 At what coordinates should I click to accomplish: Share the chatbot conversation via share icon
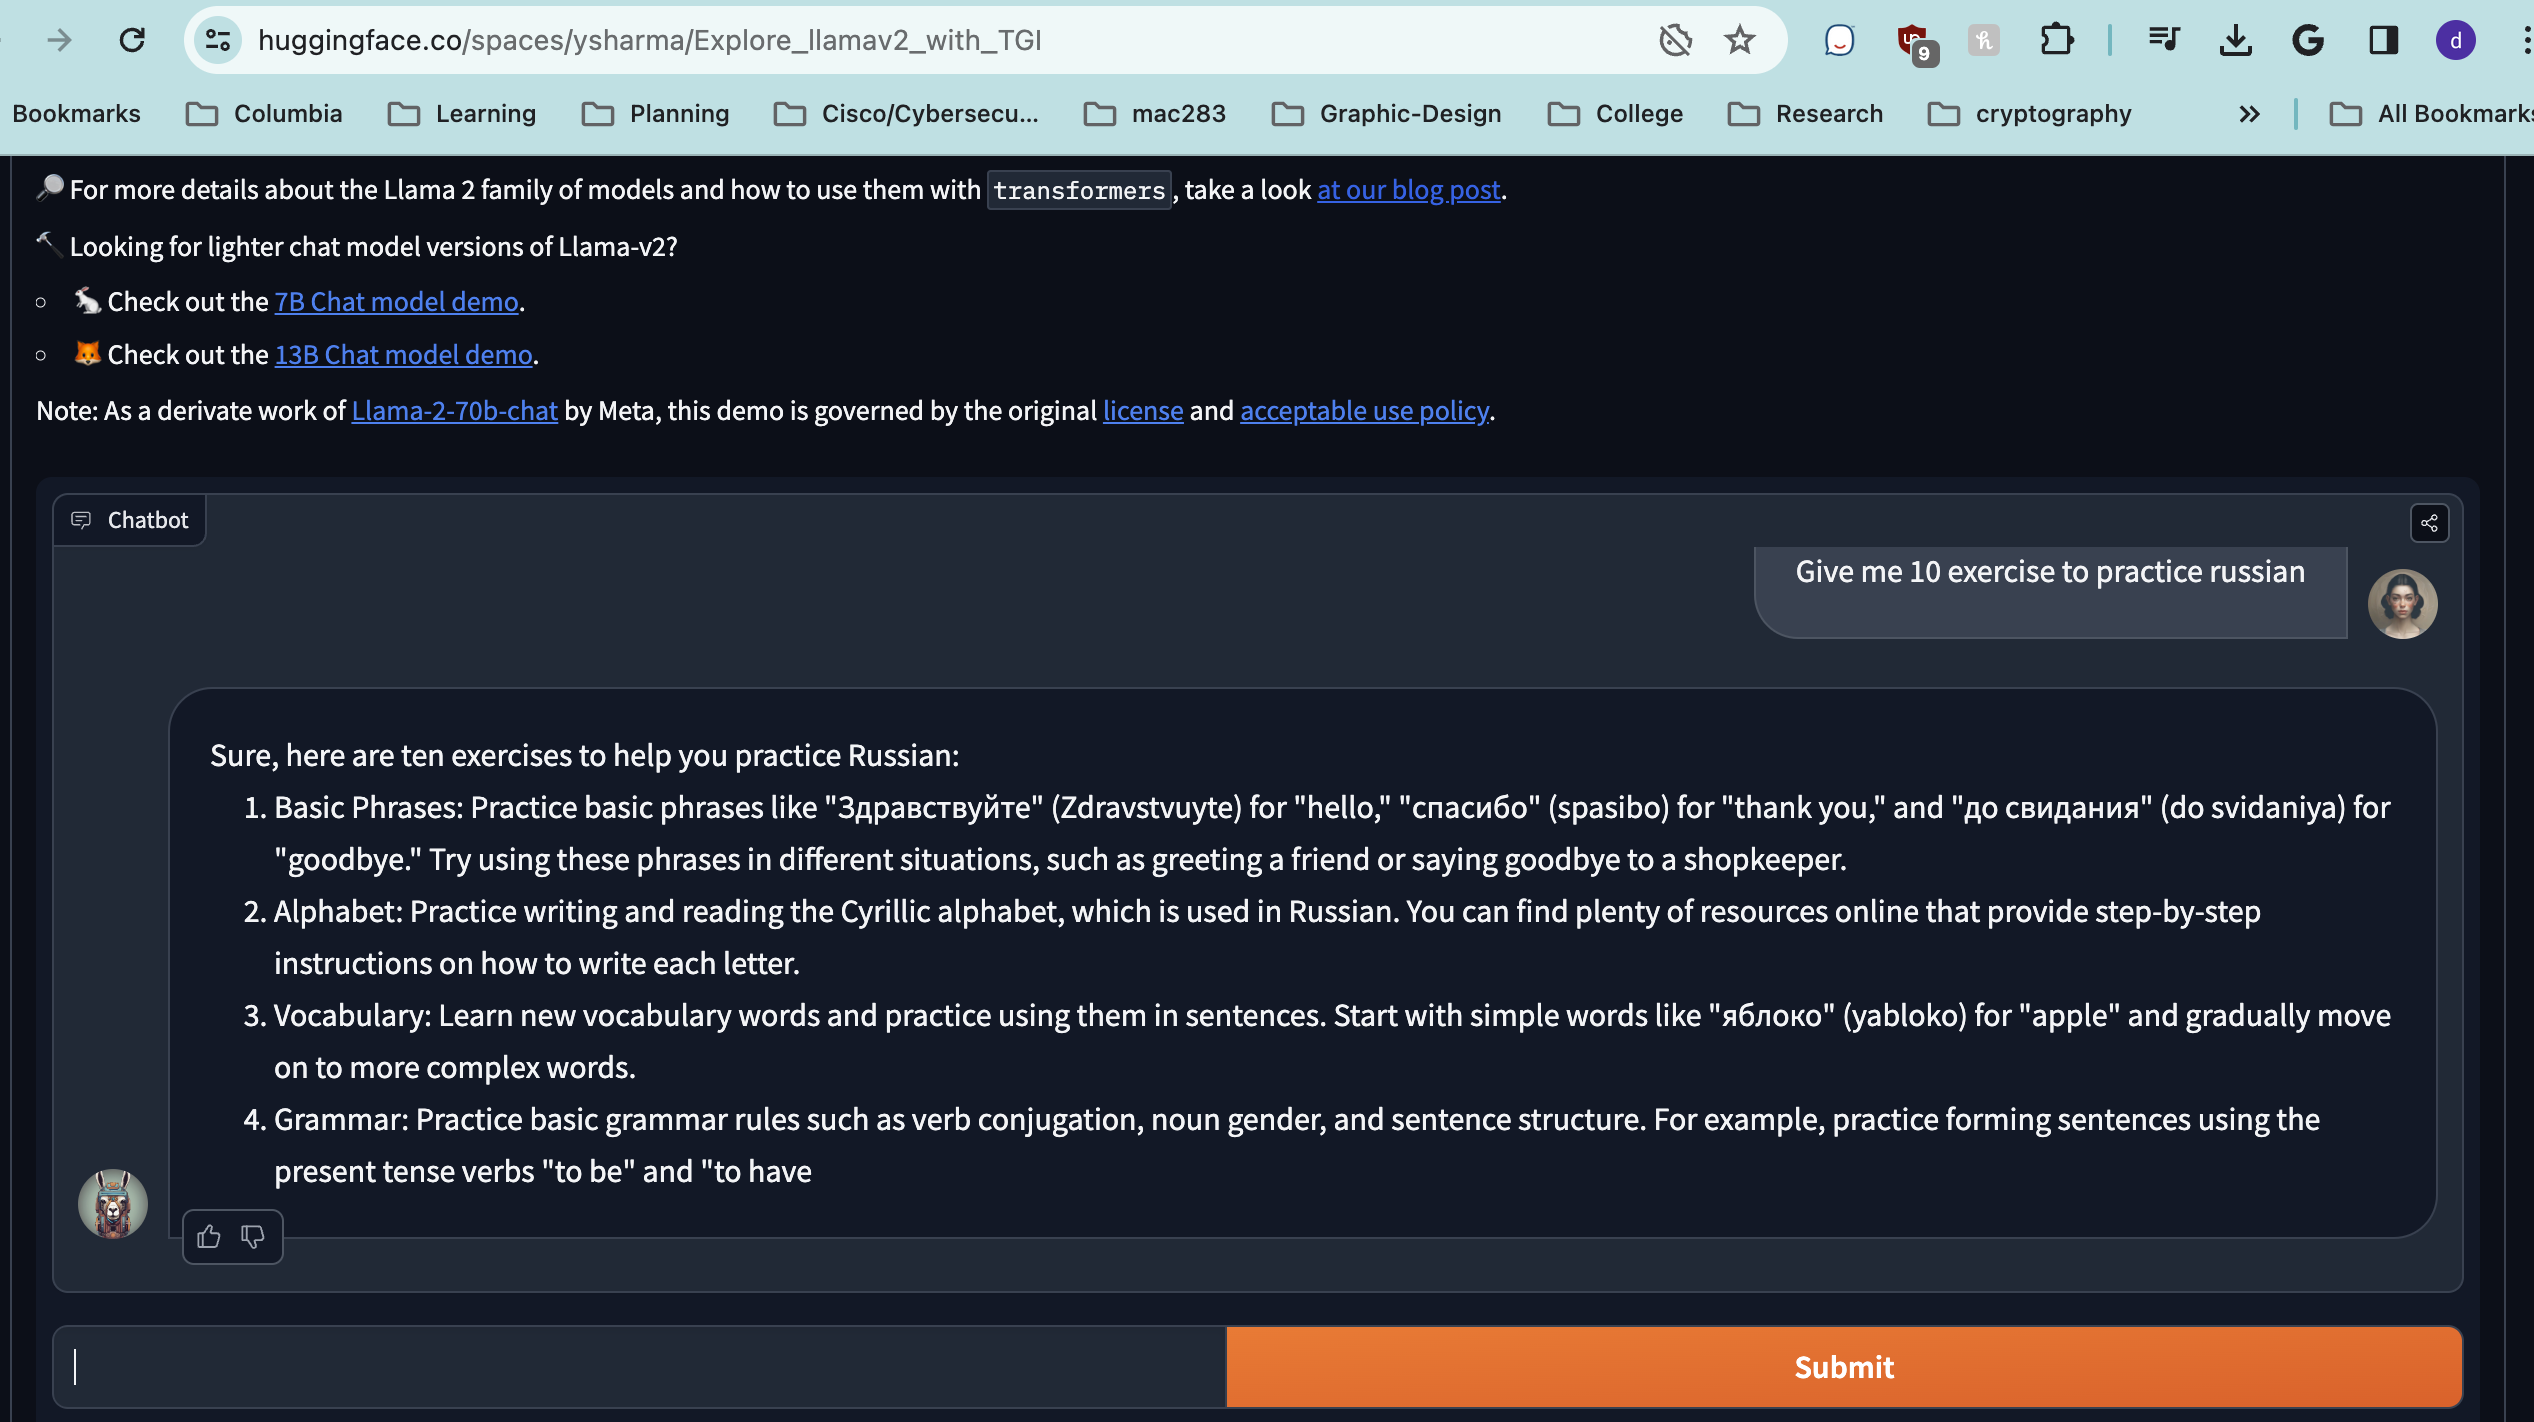pyautogui.click(x=2429, y=522)
